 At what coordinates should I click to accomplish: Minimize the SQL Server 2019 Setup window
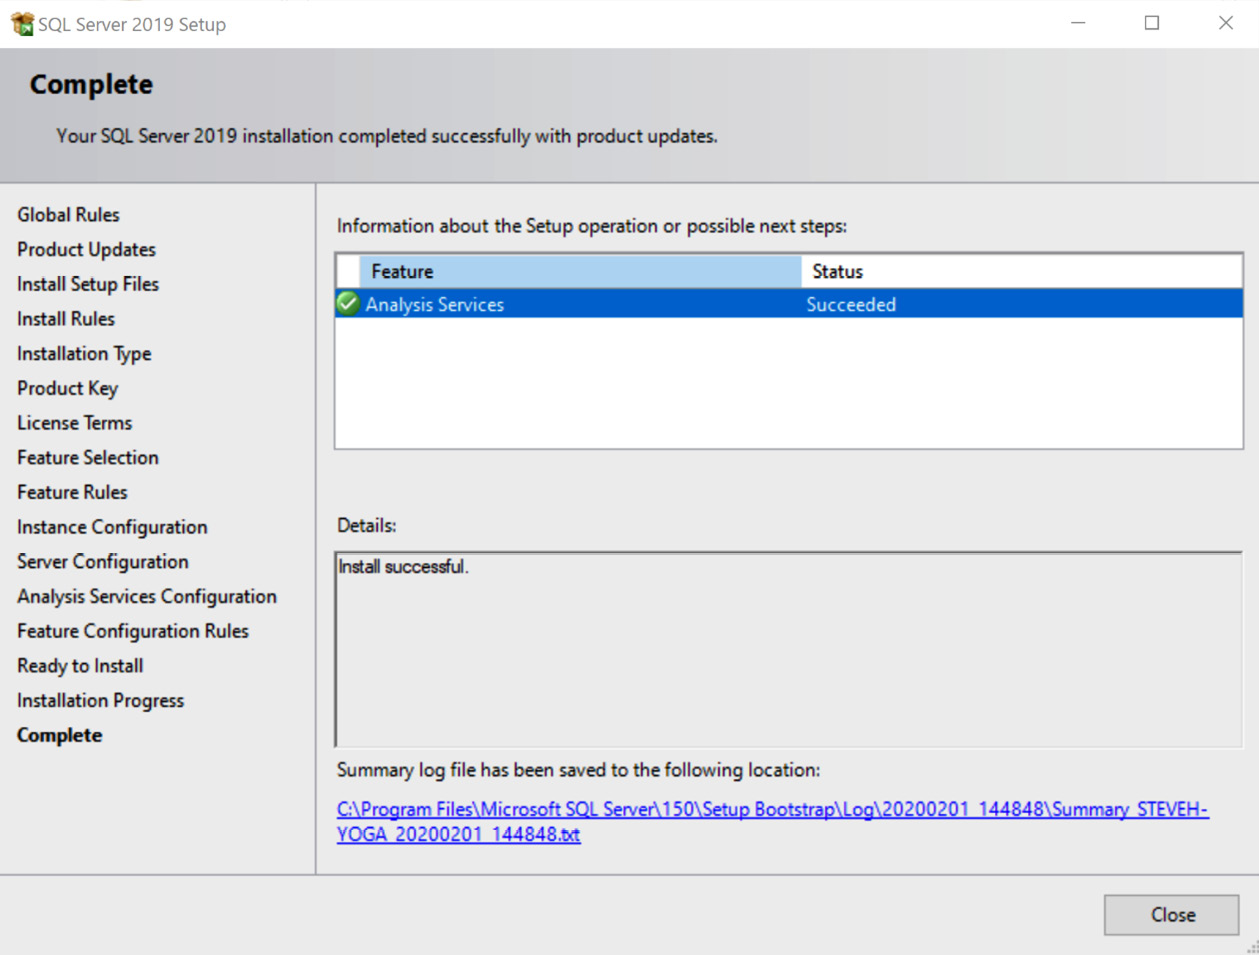coord(1078,23)
